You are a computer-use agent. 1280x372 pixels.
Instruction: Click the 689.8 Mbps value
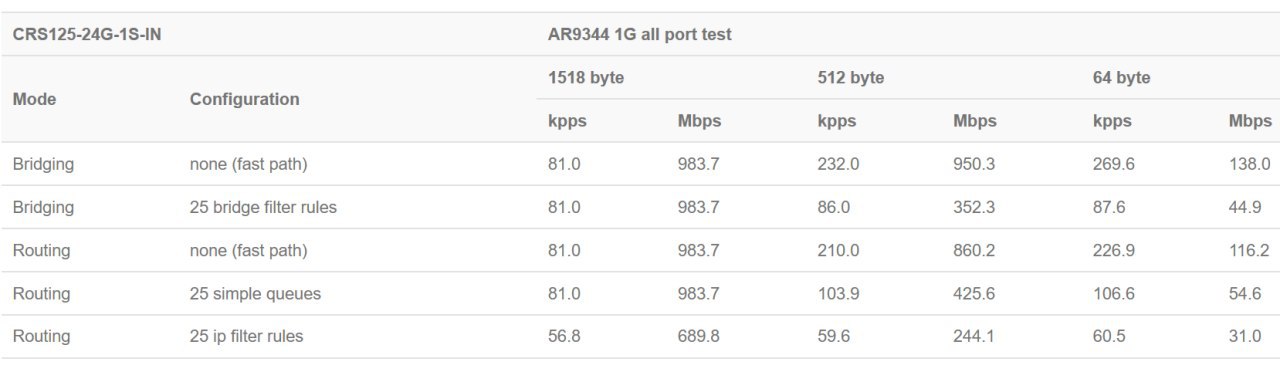698,336
